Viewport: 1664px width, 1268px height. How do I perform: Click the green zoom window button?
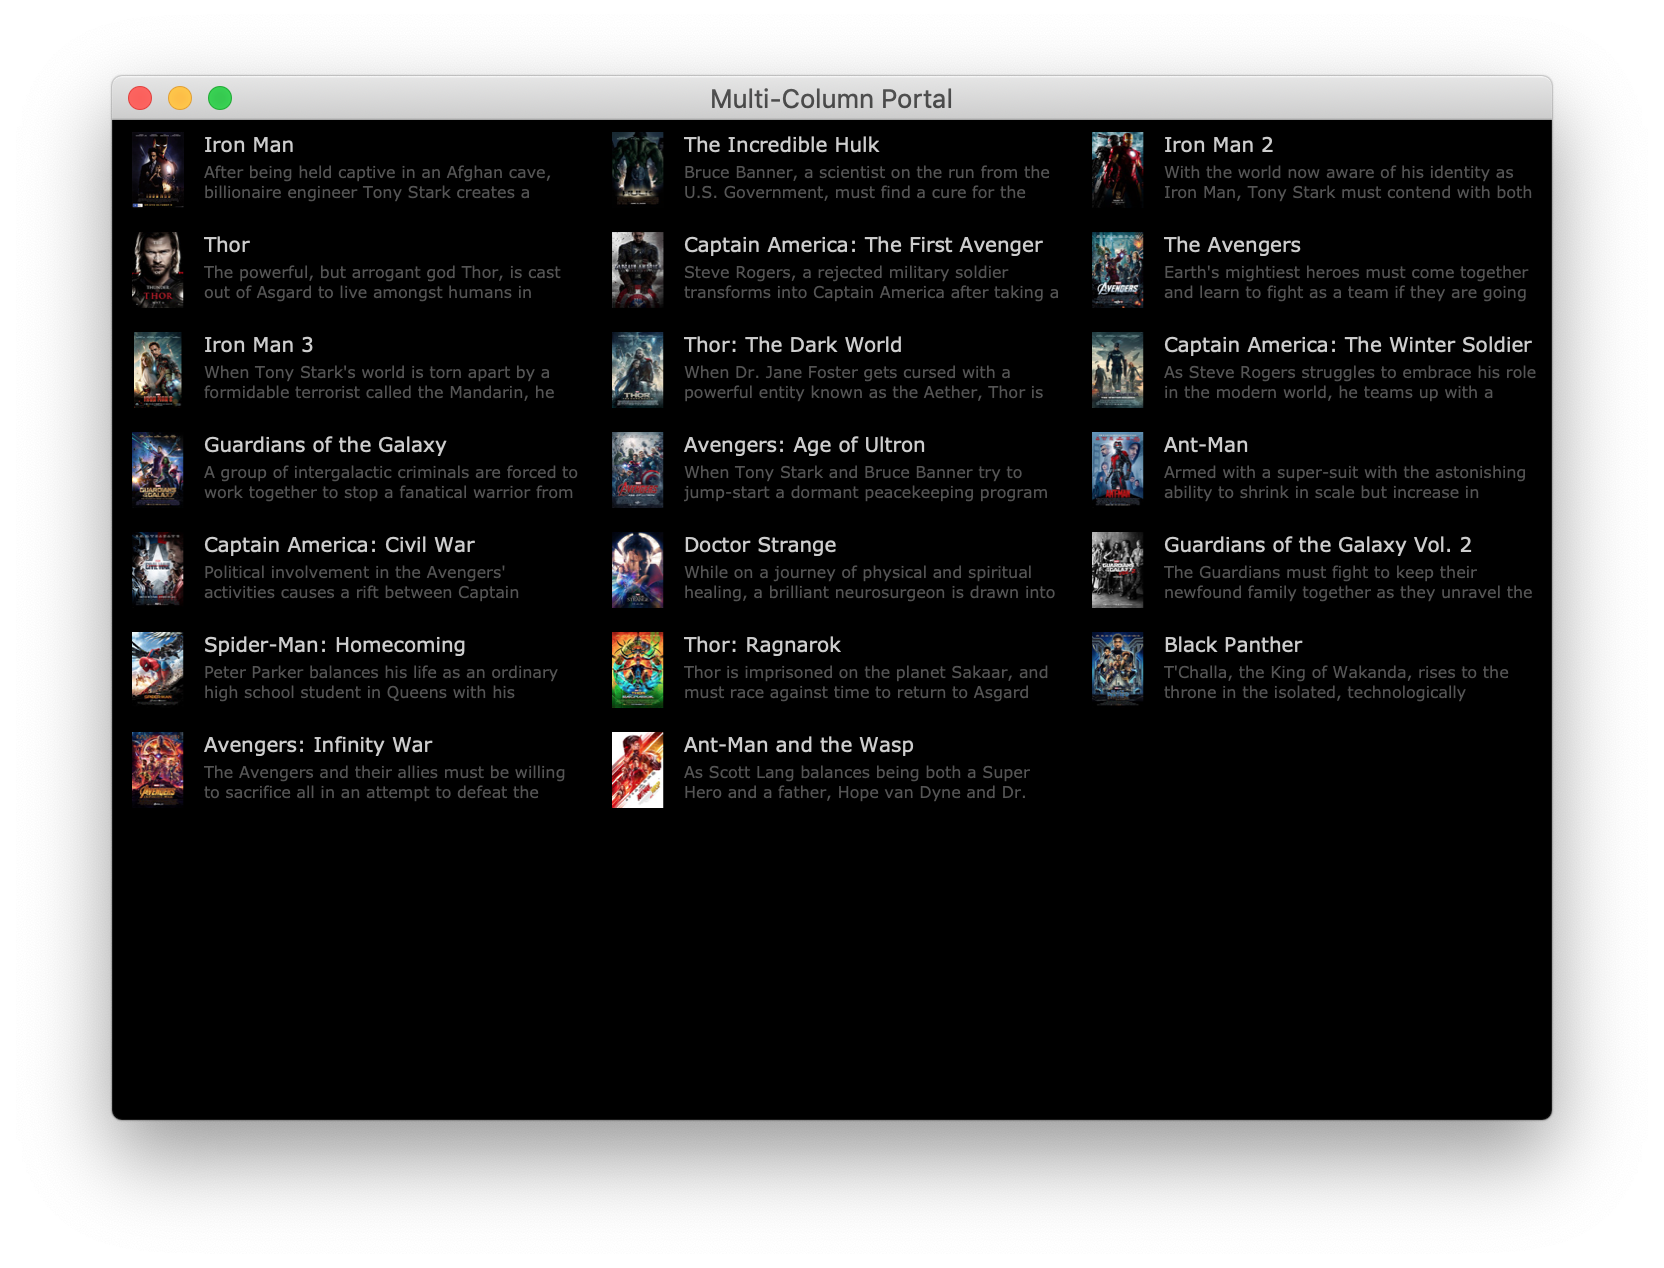pos(220,98)
